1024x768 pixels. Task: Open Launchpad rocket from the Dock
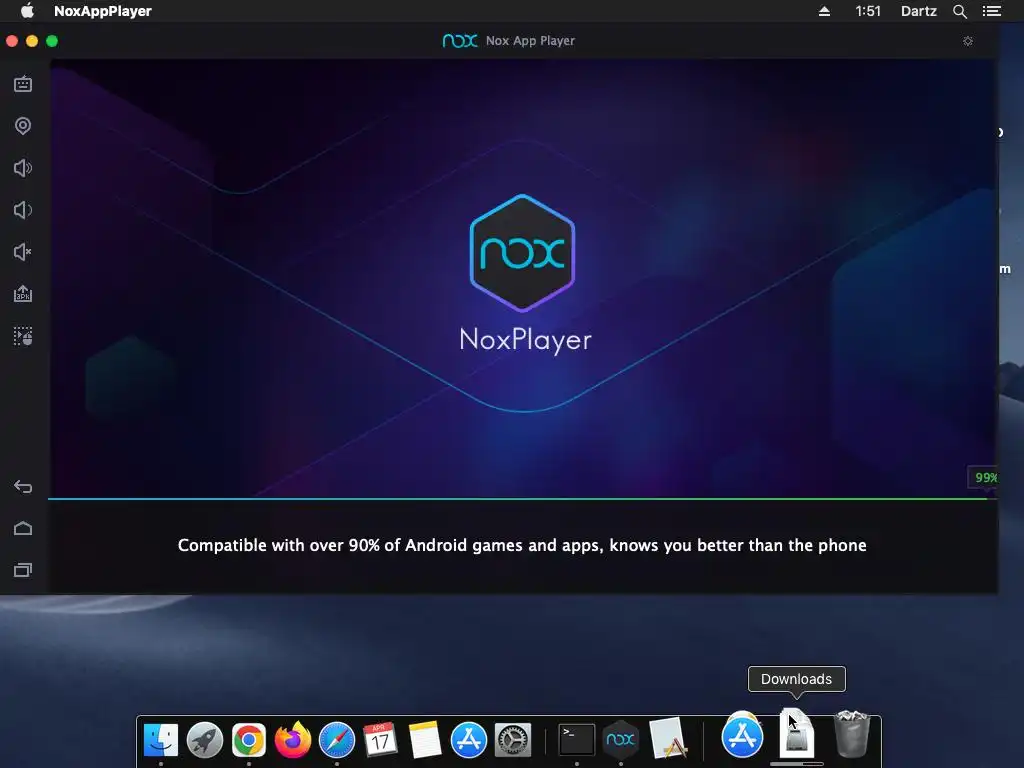click(204, 740)
